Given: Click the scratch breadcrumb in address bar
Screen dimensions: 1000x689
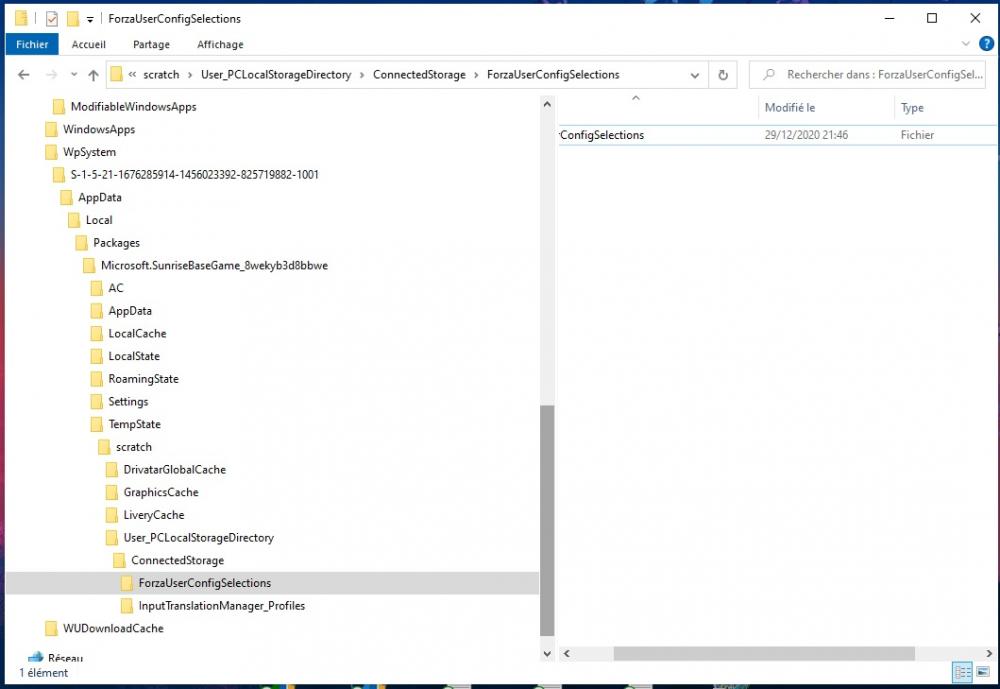Looking at the screenshot, I should coord(161,75).
